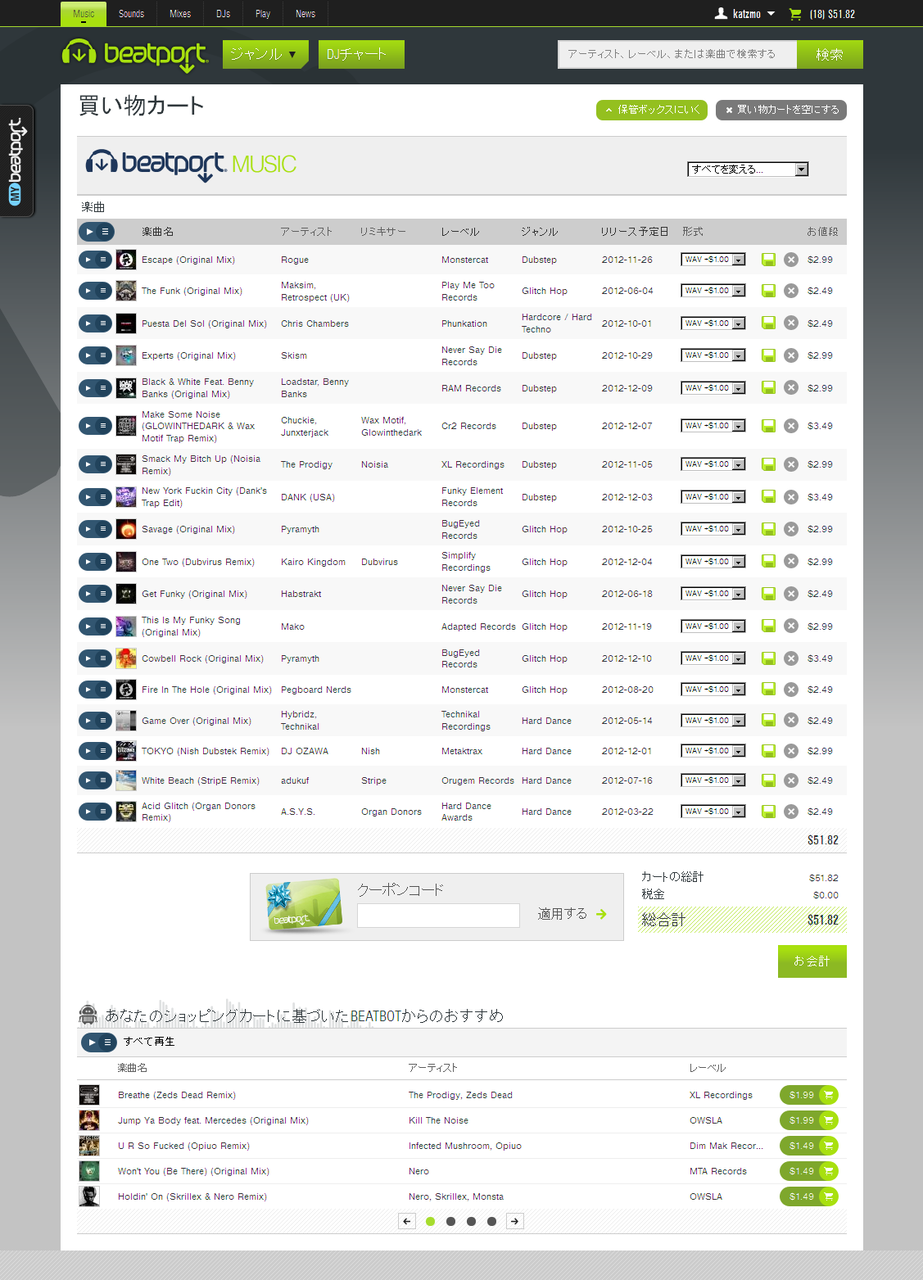Open the shopping cart icon in top bar

[x=796, y=14]
